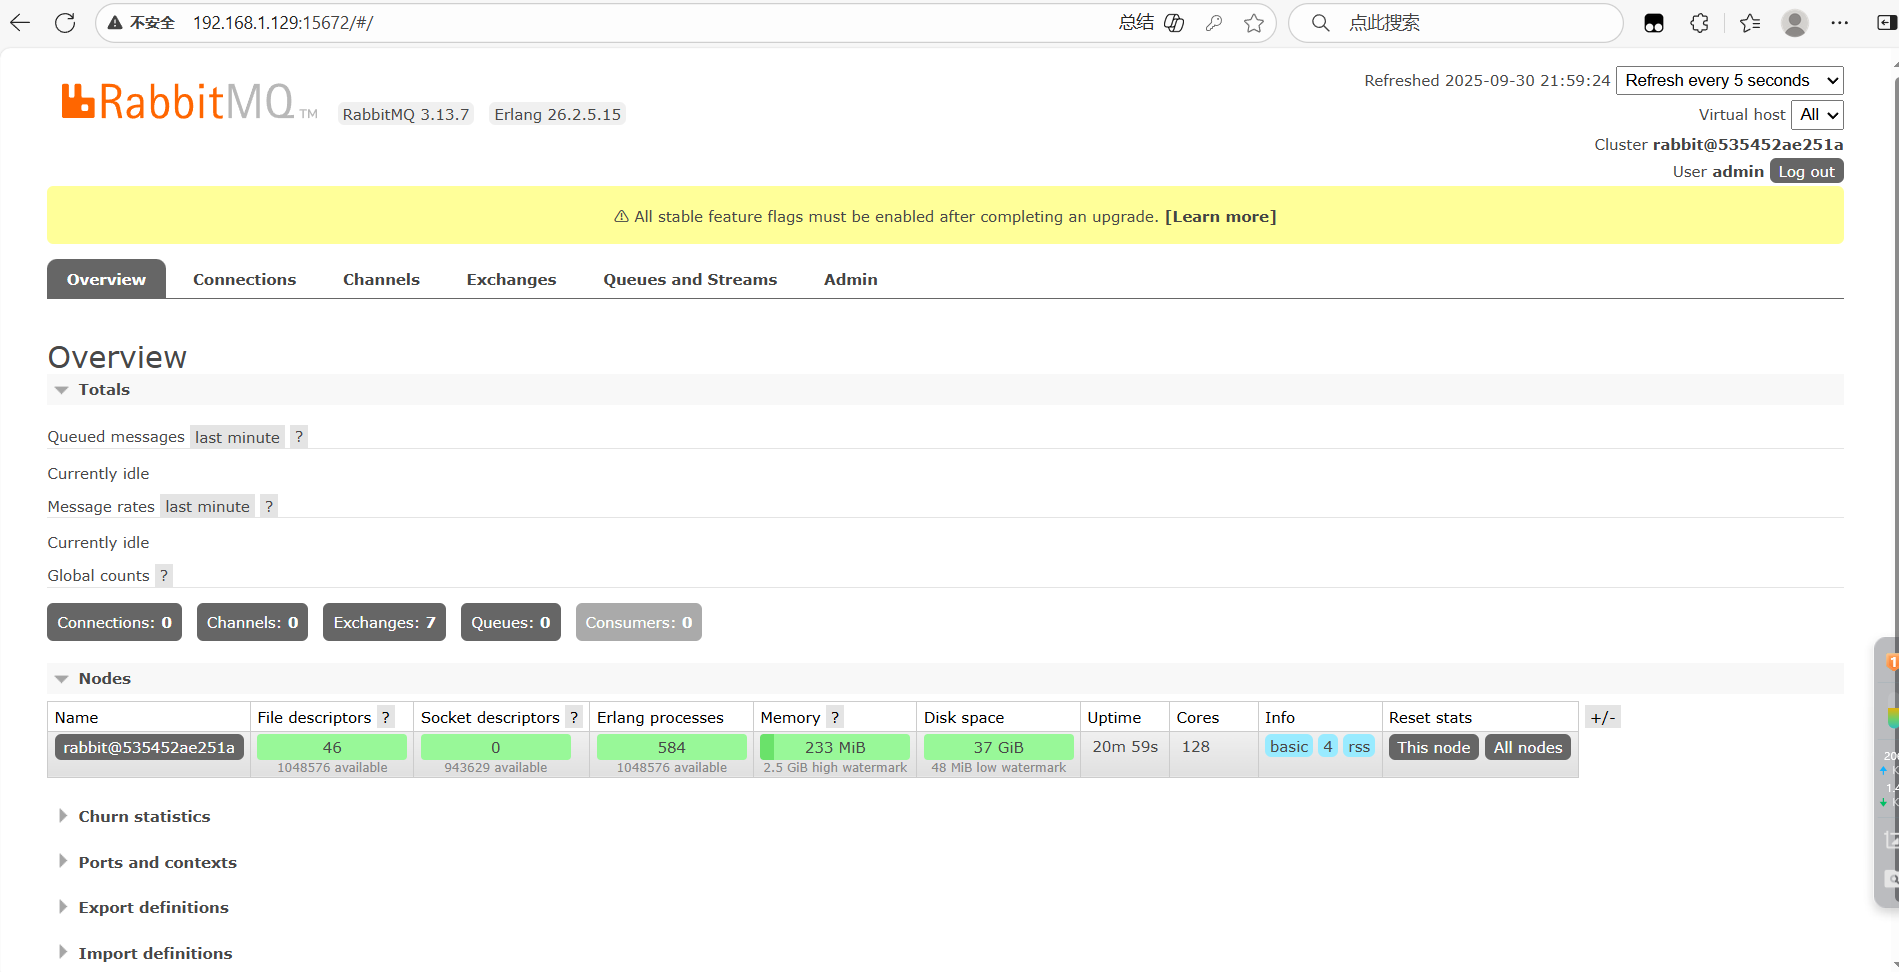Open the browser profile avatar
This screenshot has height=972, width=1899.
[1795, 23]
